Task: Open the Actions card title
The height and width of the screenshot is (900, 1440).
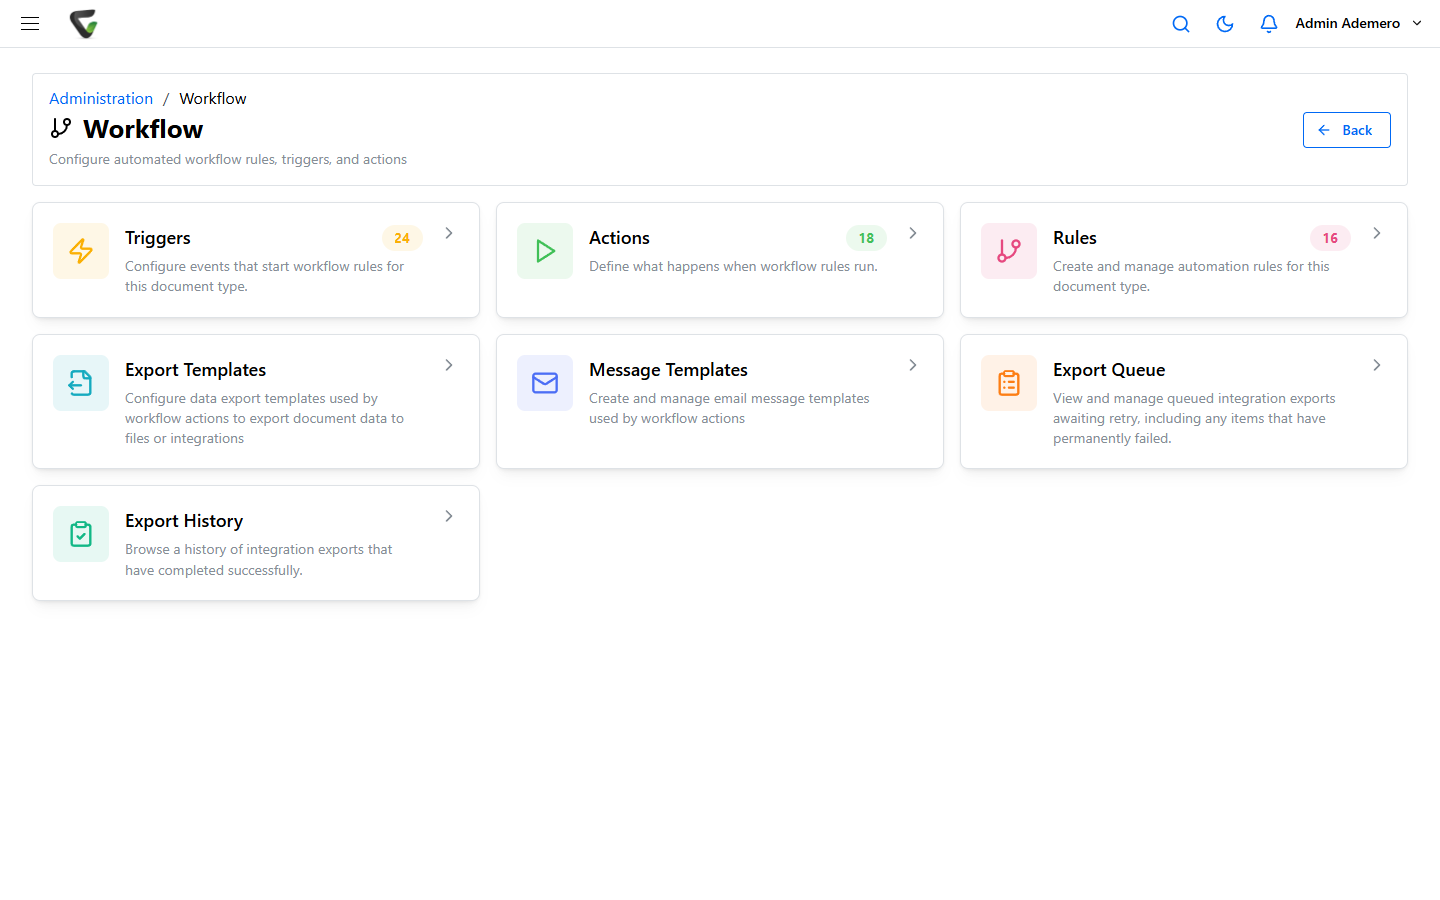Action: coord(619,238)
